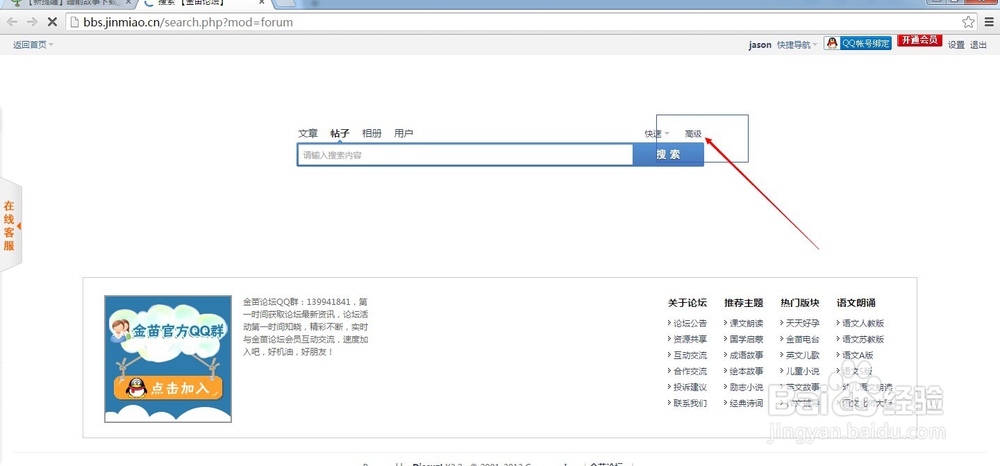This screenshot has height=466, width=1000.
Task: Click the QQ群 139941841 description text
Action: tap(305, 326)
